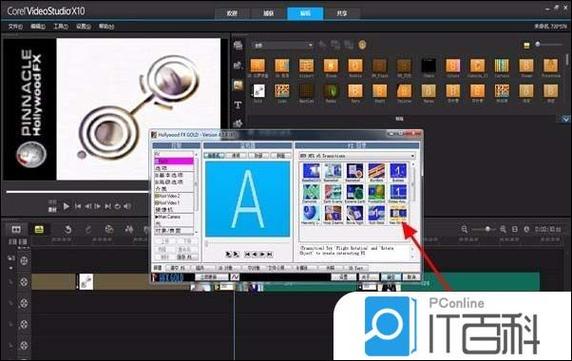Switch to the Capture step tab

[268, 13]
